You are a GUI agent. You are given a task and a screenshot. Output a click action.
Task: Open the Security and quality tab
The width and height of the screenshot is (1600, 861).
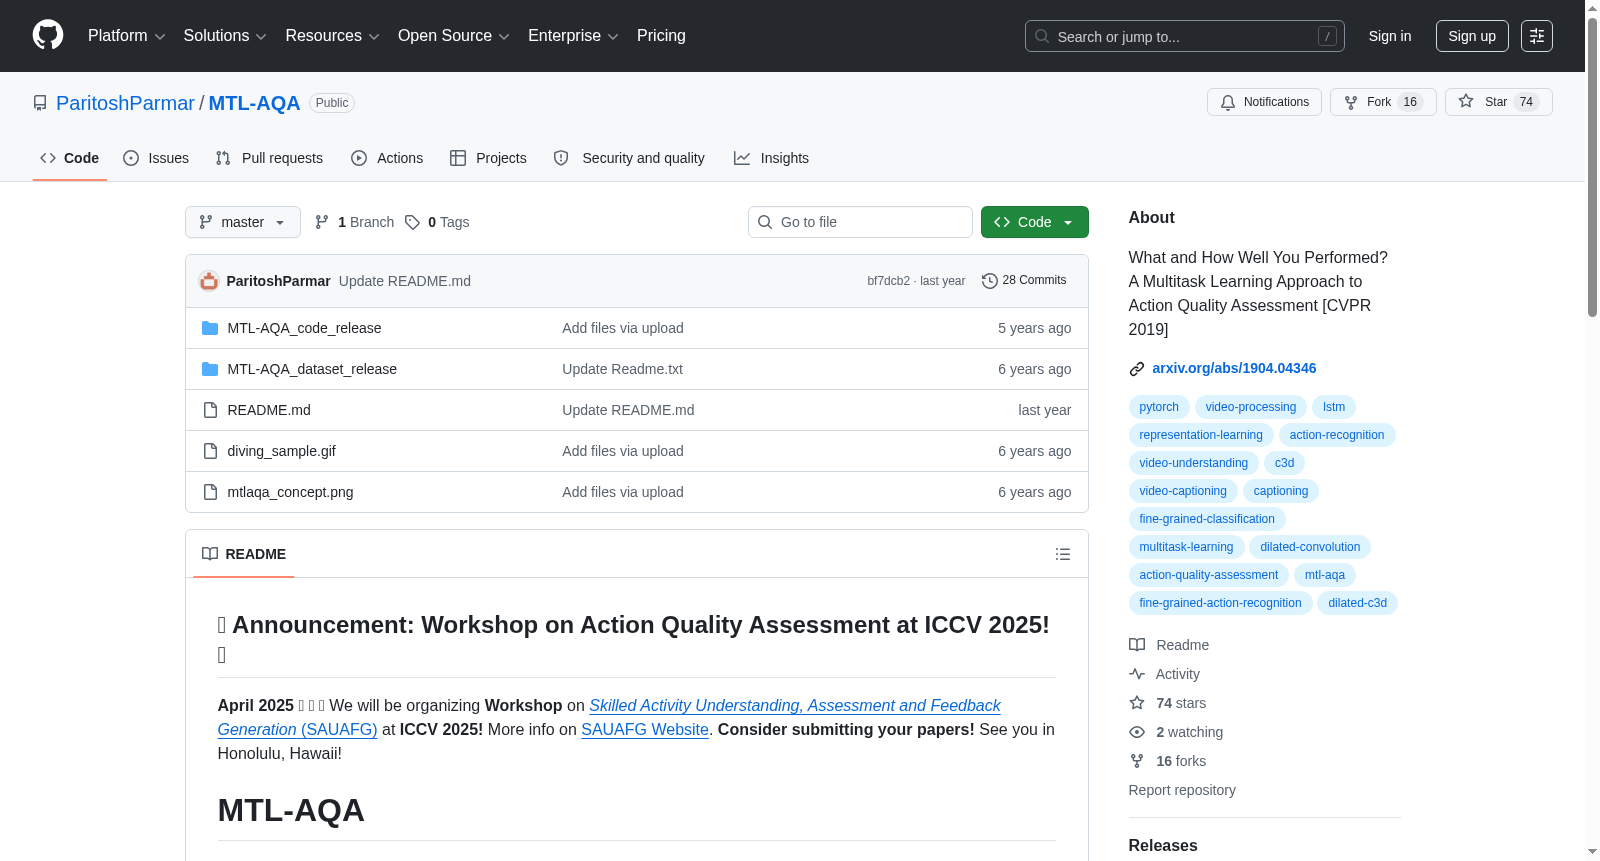pos(629,158)
